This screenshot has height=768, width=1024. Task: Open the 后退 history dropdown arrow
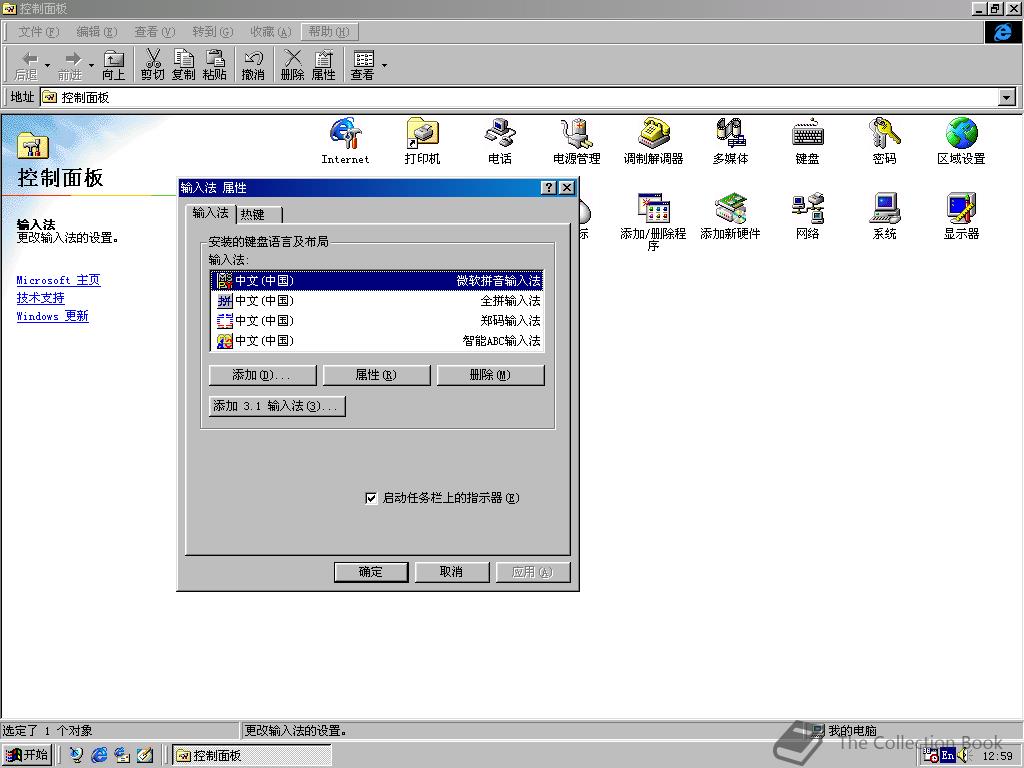[47, 65]
